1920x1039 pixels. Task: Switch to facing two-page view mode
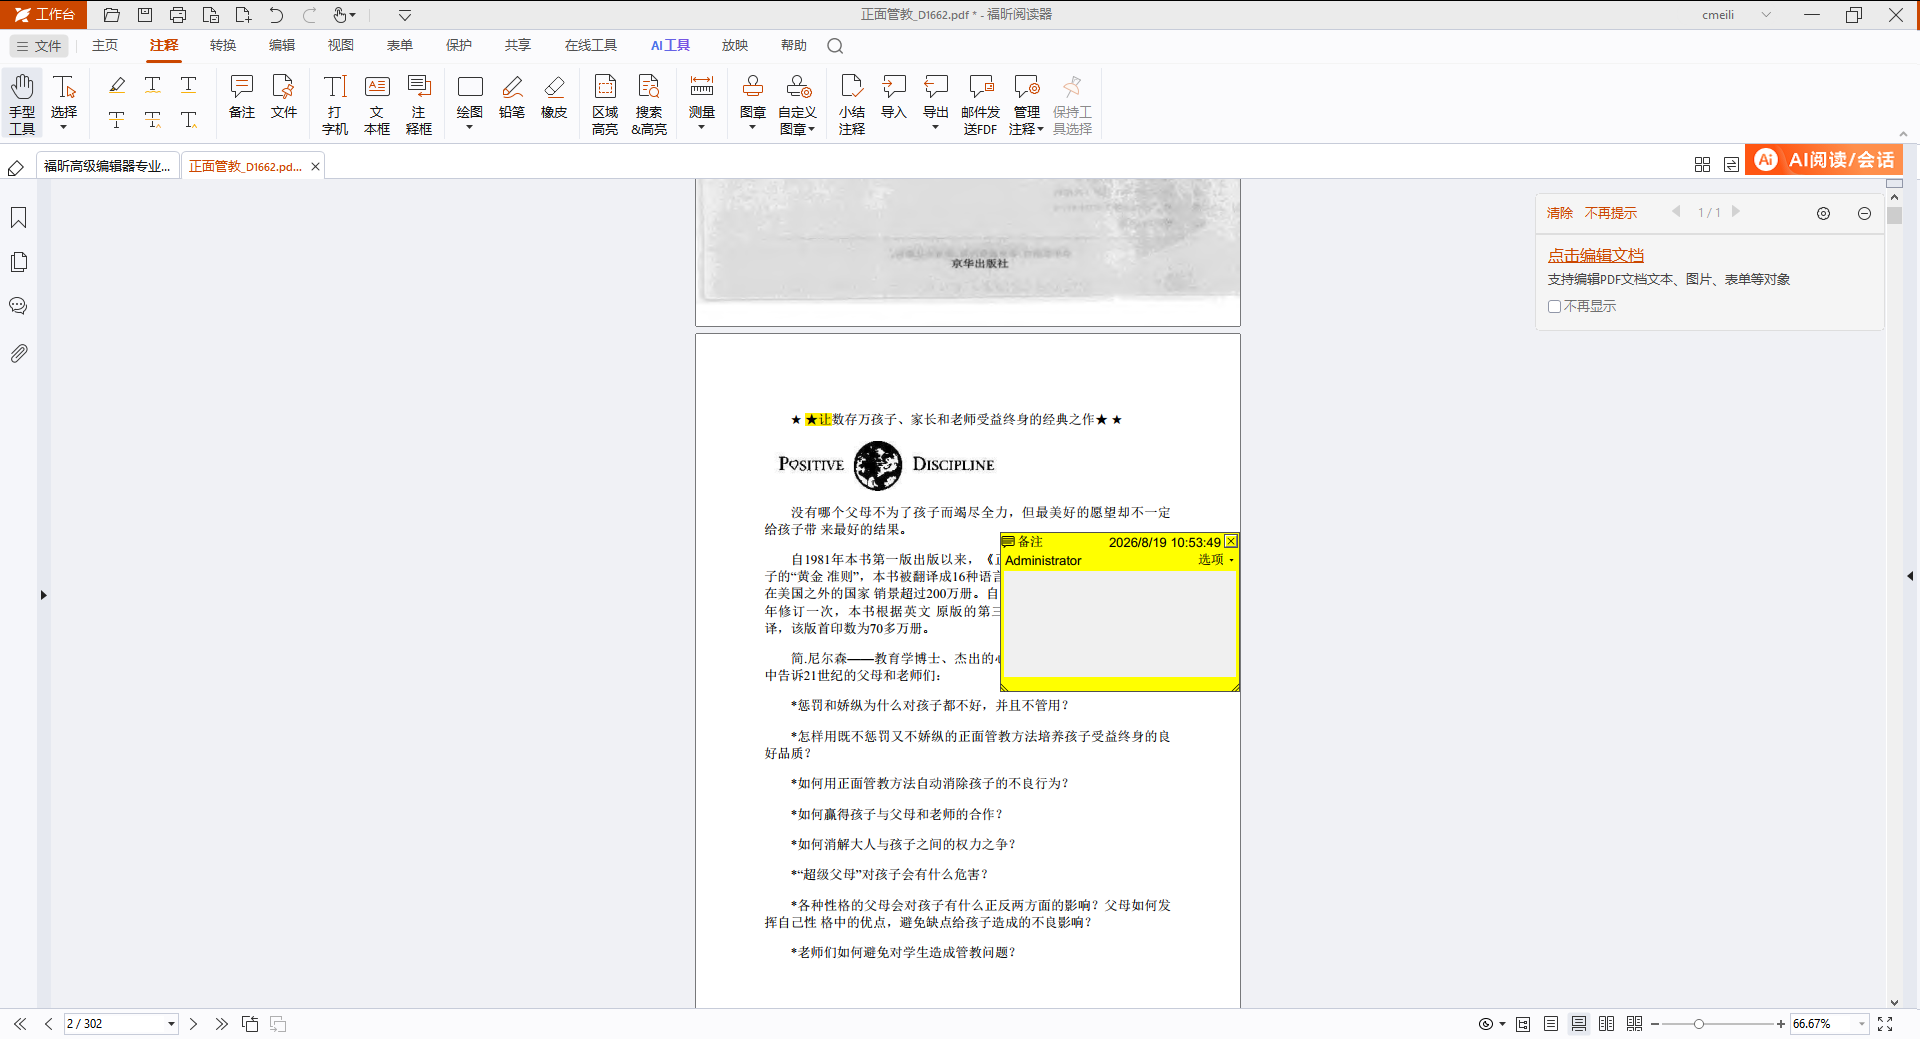[1607, 1024]
